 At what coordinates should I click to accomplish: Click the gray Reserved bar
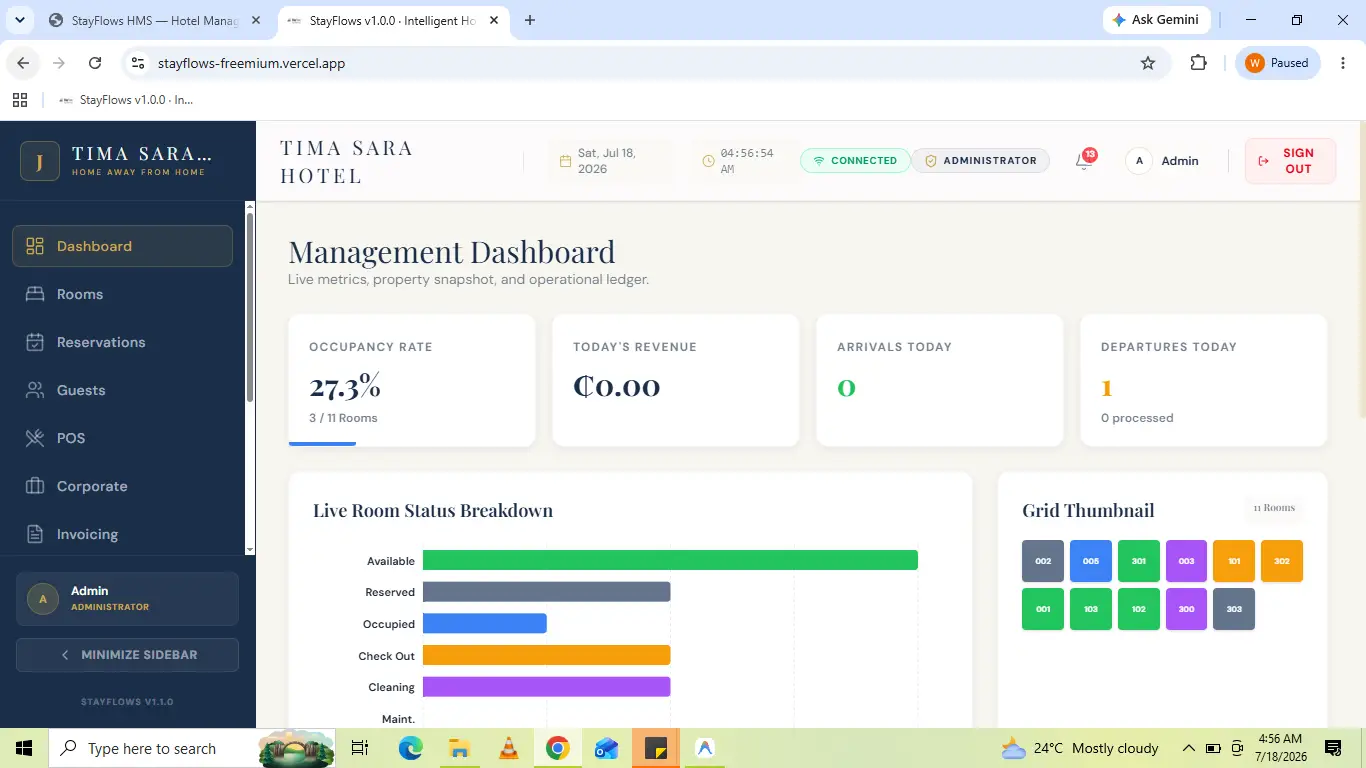click(x=546, y=592)
